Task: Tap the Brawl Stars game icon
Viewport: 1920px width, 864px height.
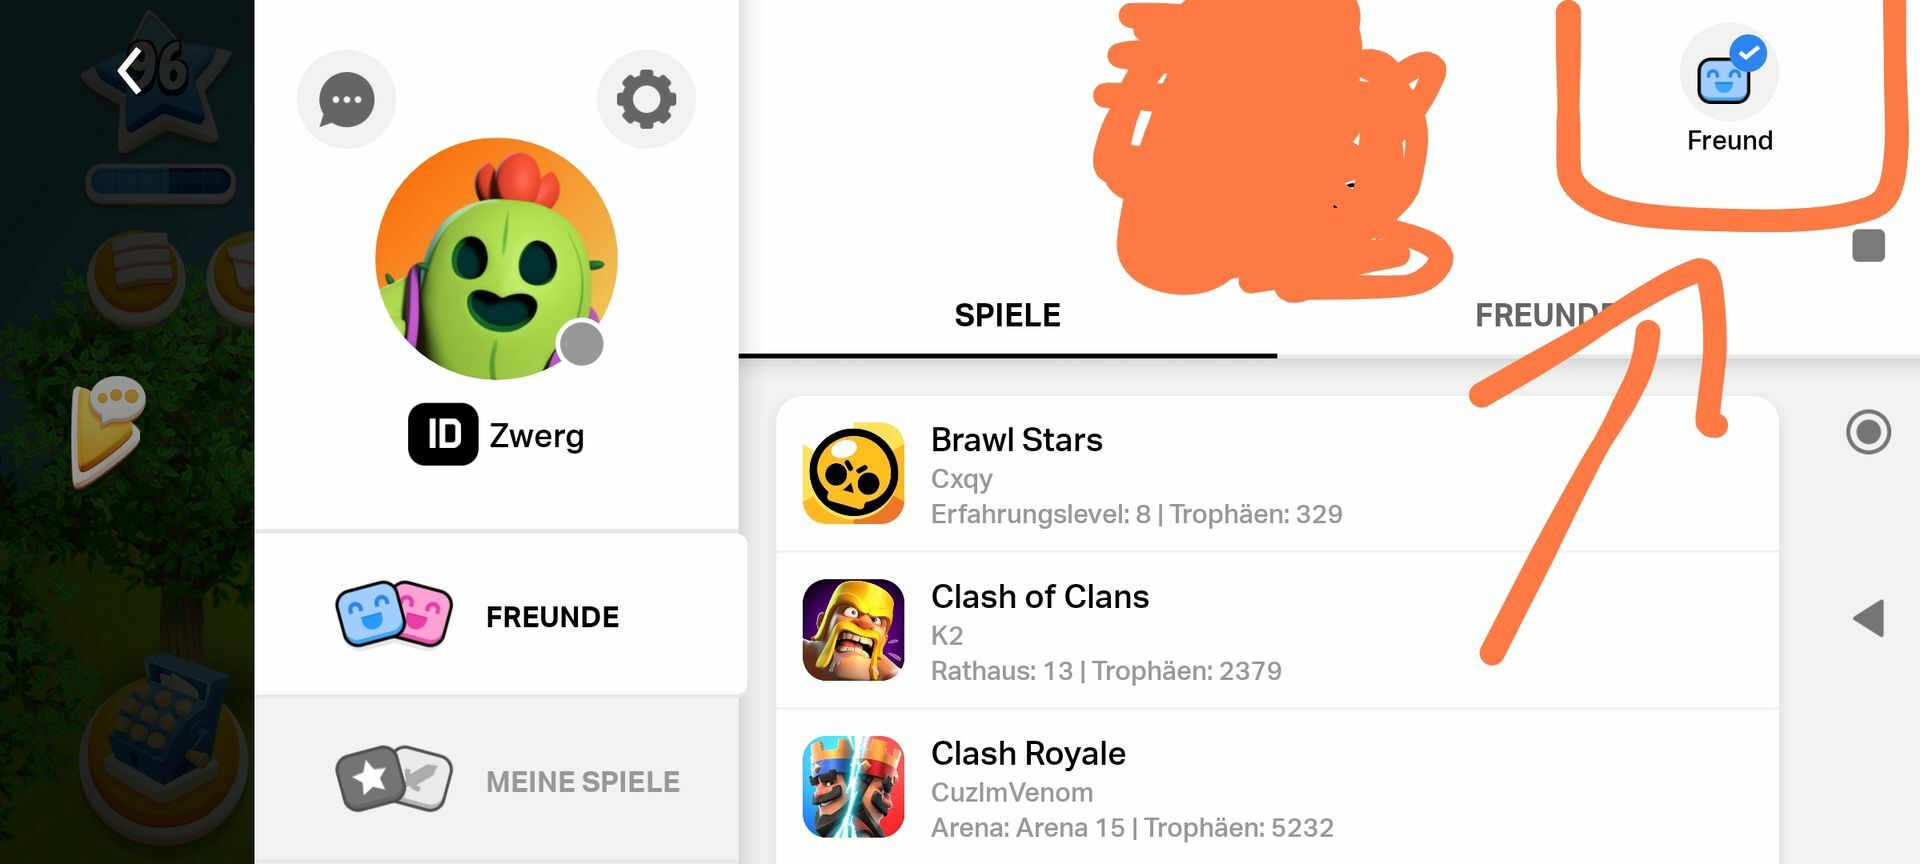Action: pos(853,473)
